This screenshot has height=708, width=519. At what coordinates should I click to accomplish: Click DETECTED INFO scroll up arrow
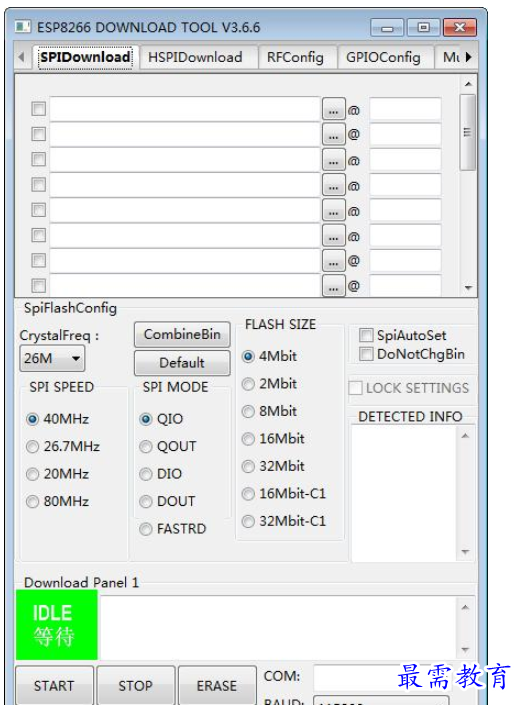point(465,436)
